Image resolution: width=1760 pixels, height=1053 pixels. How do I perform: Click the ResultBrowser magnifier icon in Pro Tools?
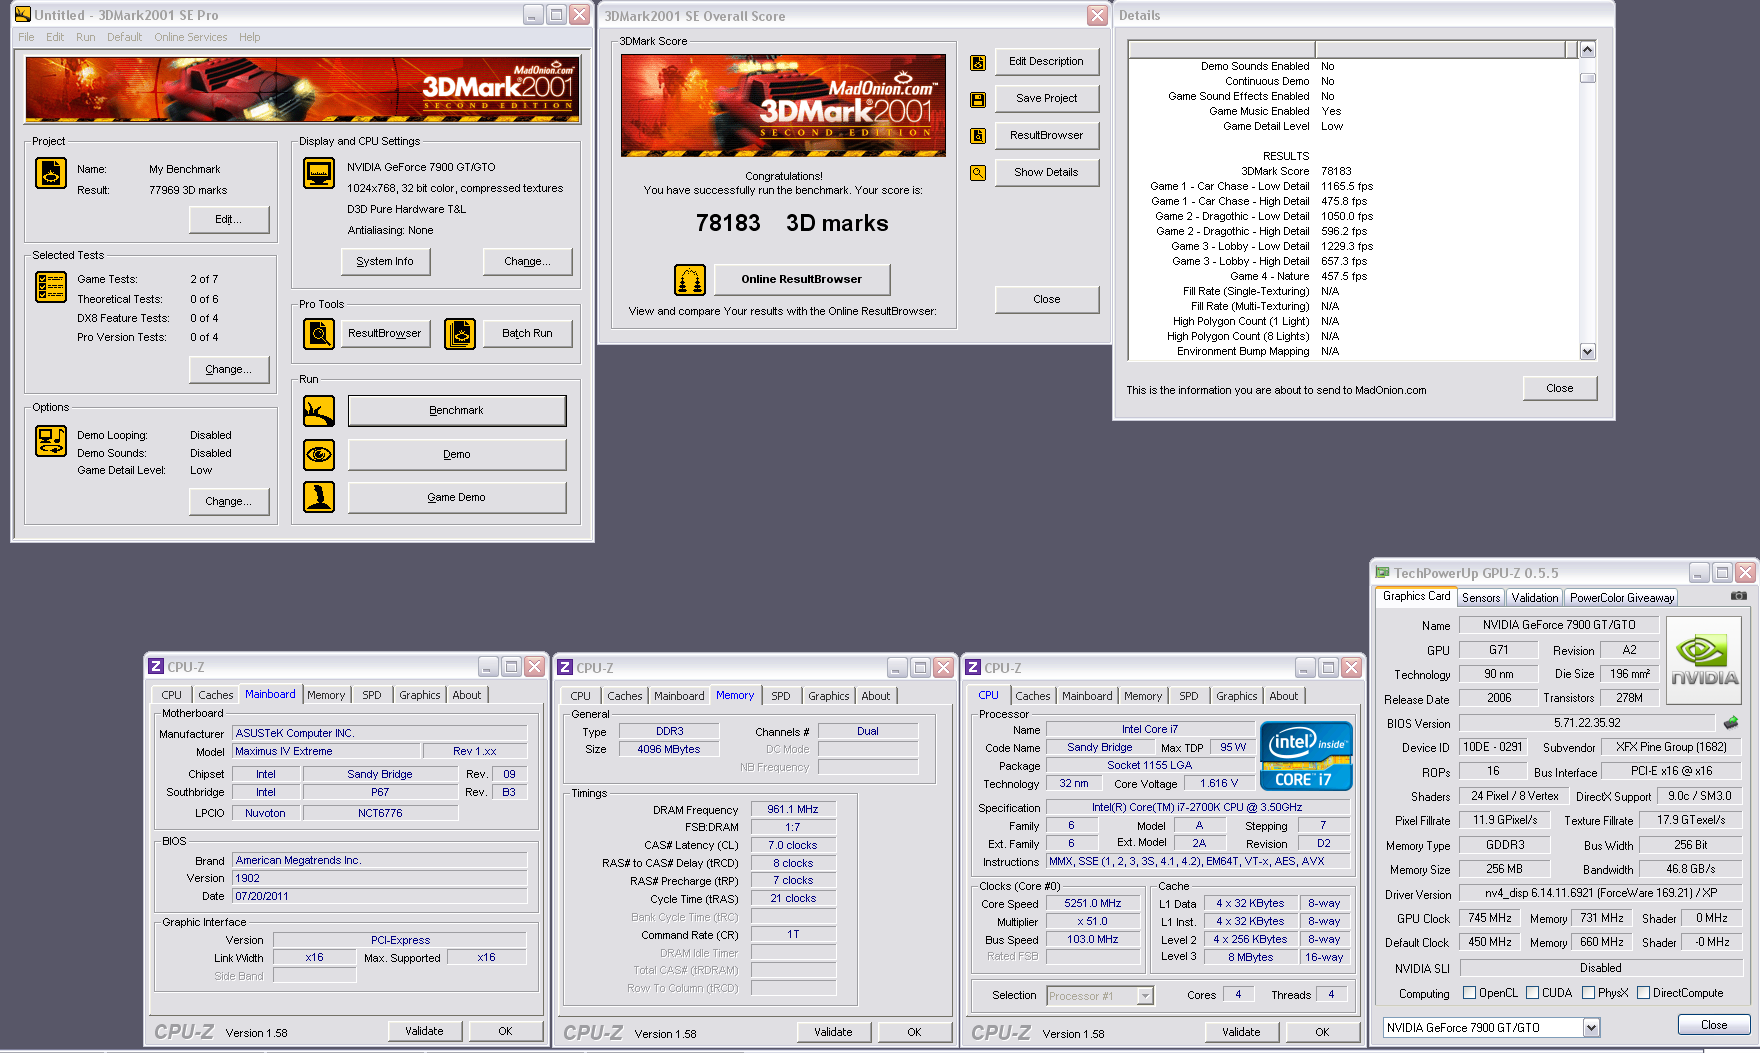319,333
